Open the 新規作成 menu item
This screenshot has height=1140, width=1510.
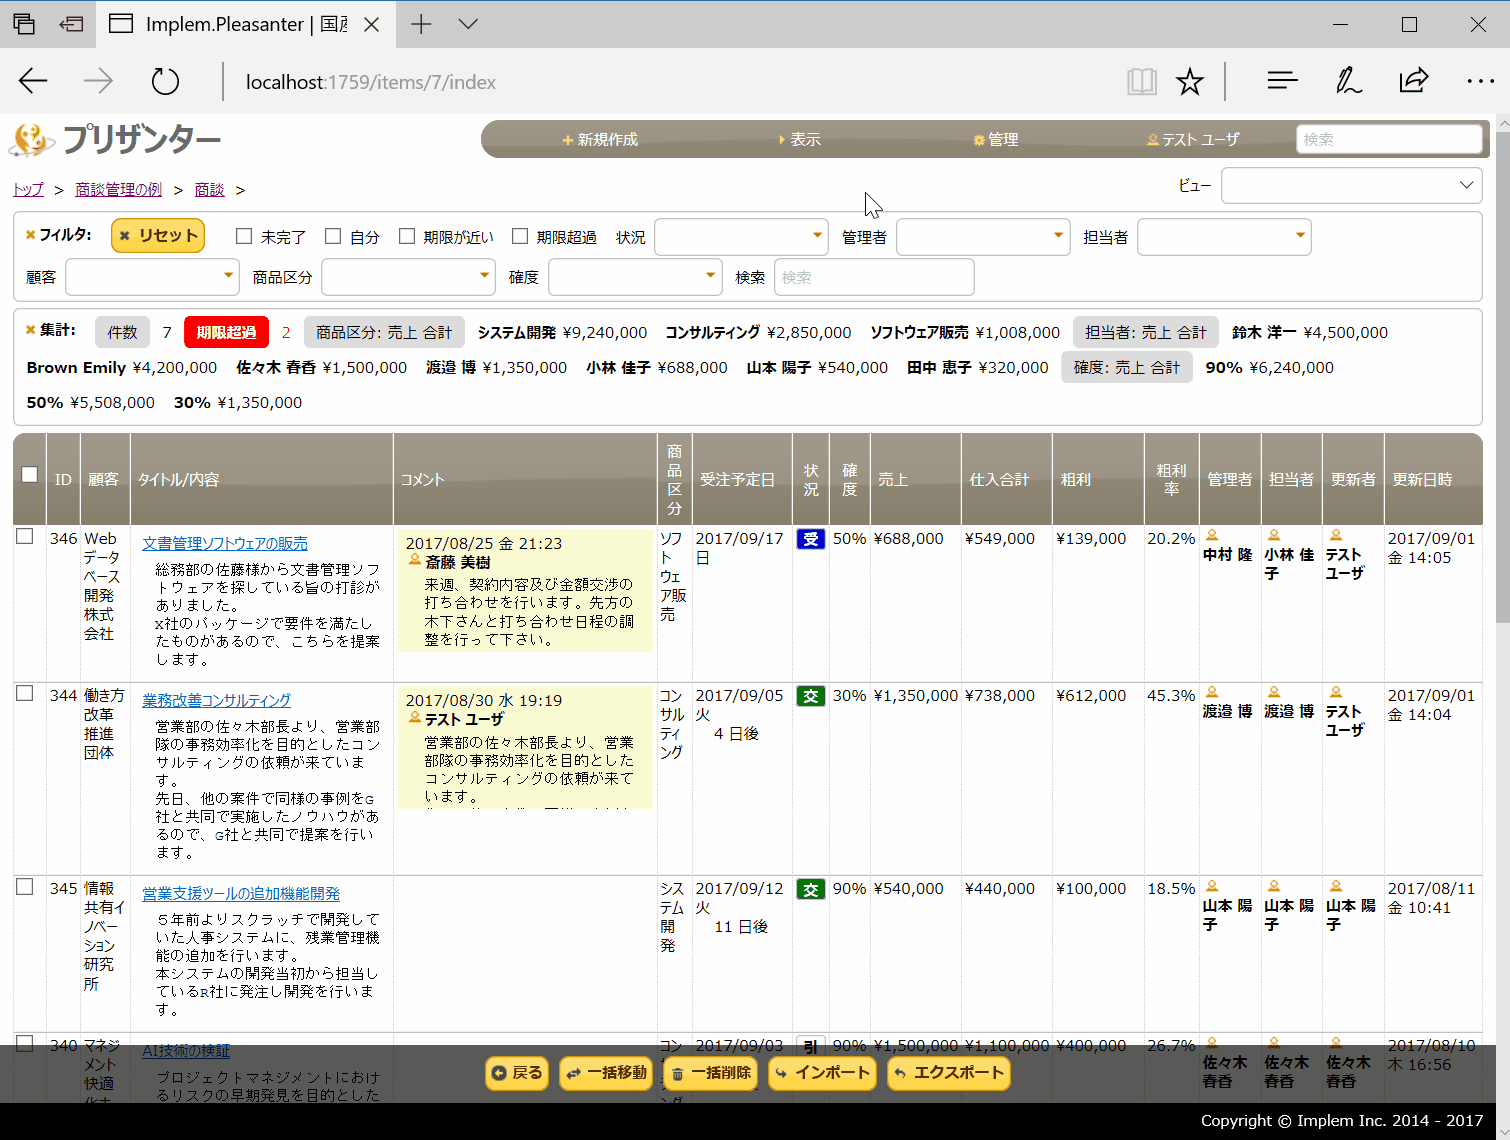point(600,140)
